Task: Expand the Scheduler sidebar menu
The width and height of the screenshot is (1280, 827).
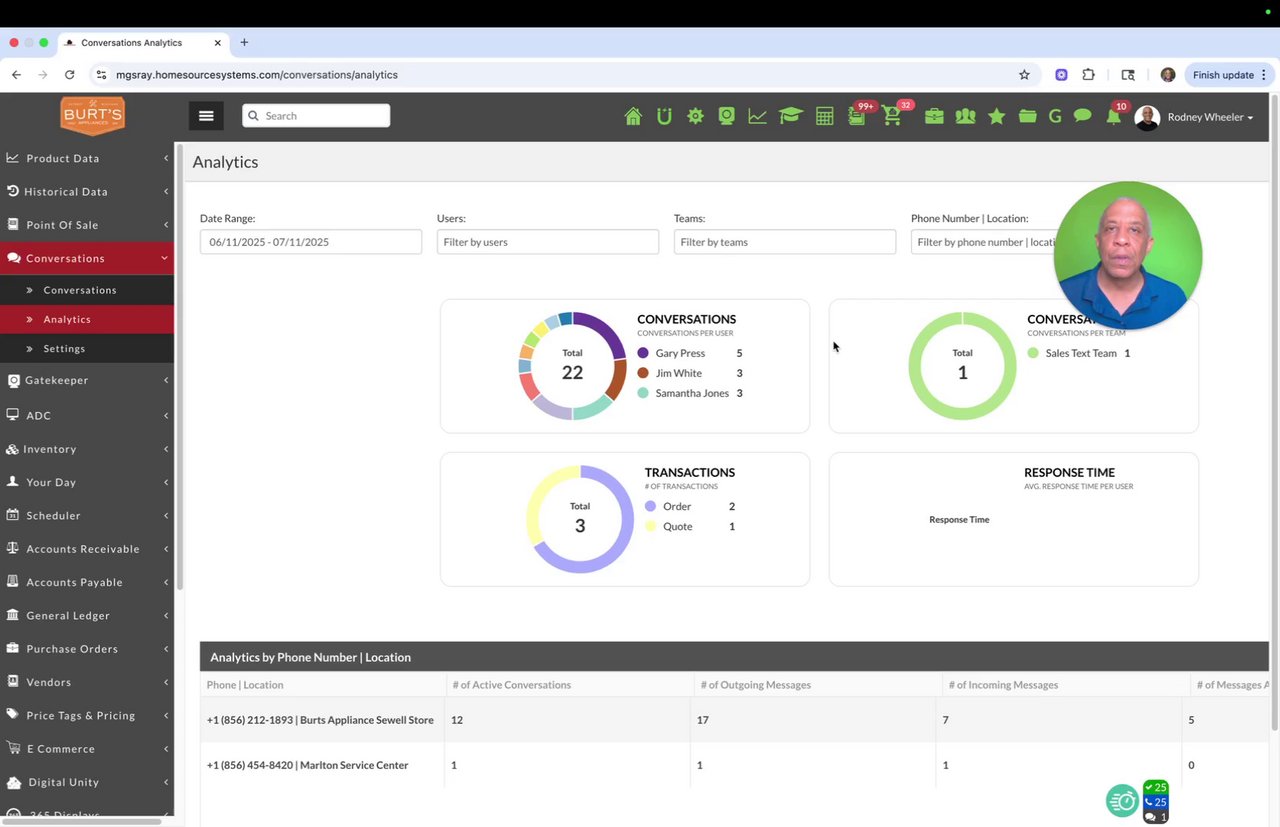Action: click(x=87, y=515)
